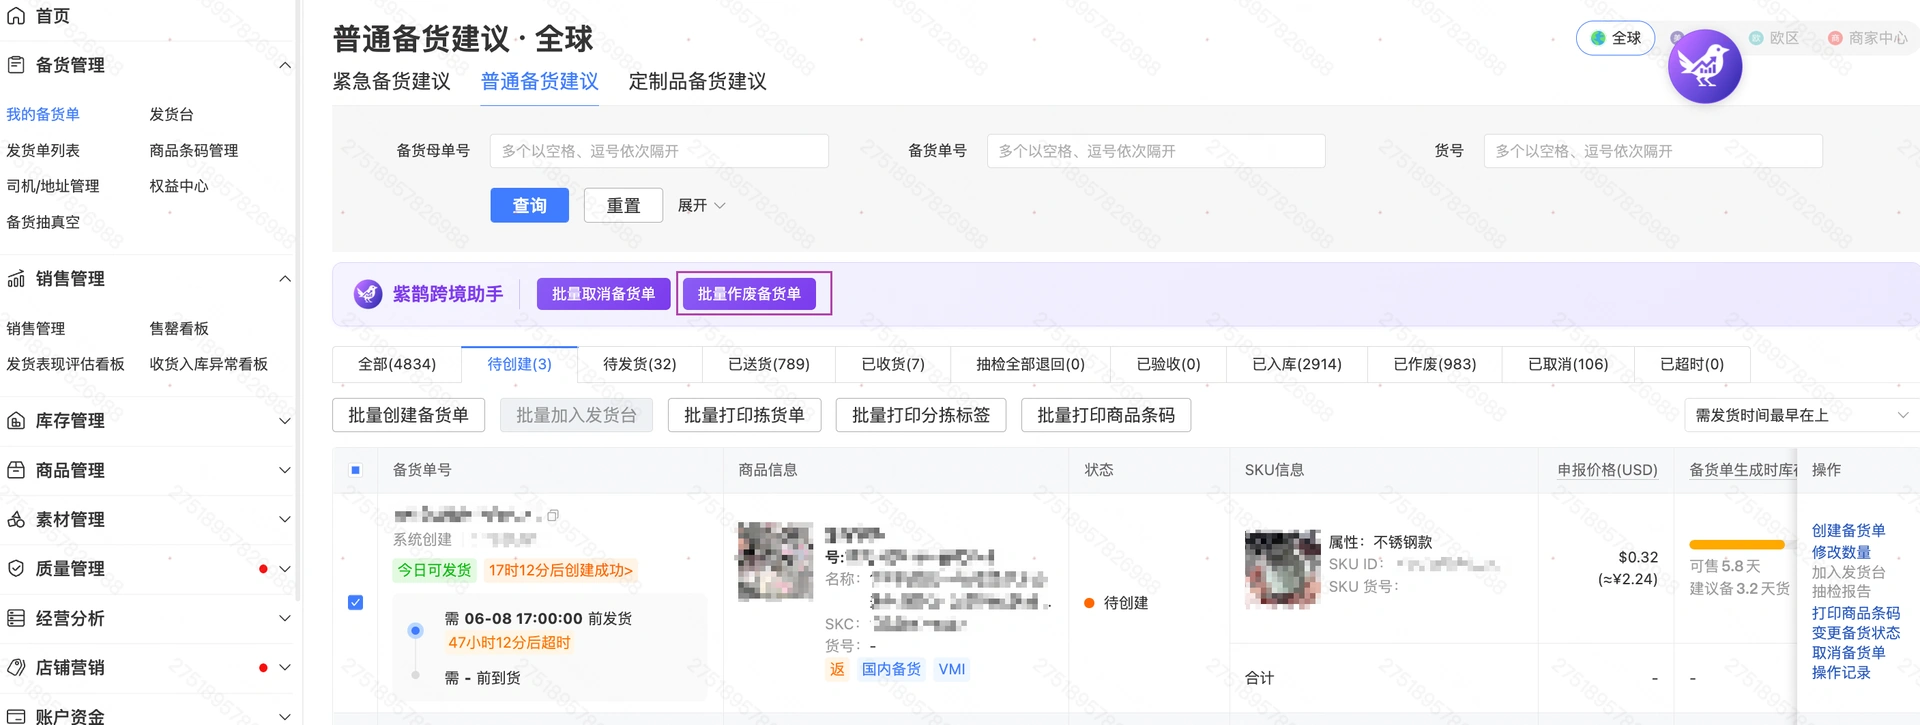Click the 质量管理 shield icon
The image size is (1920, 725).
pos(16,568)
